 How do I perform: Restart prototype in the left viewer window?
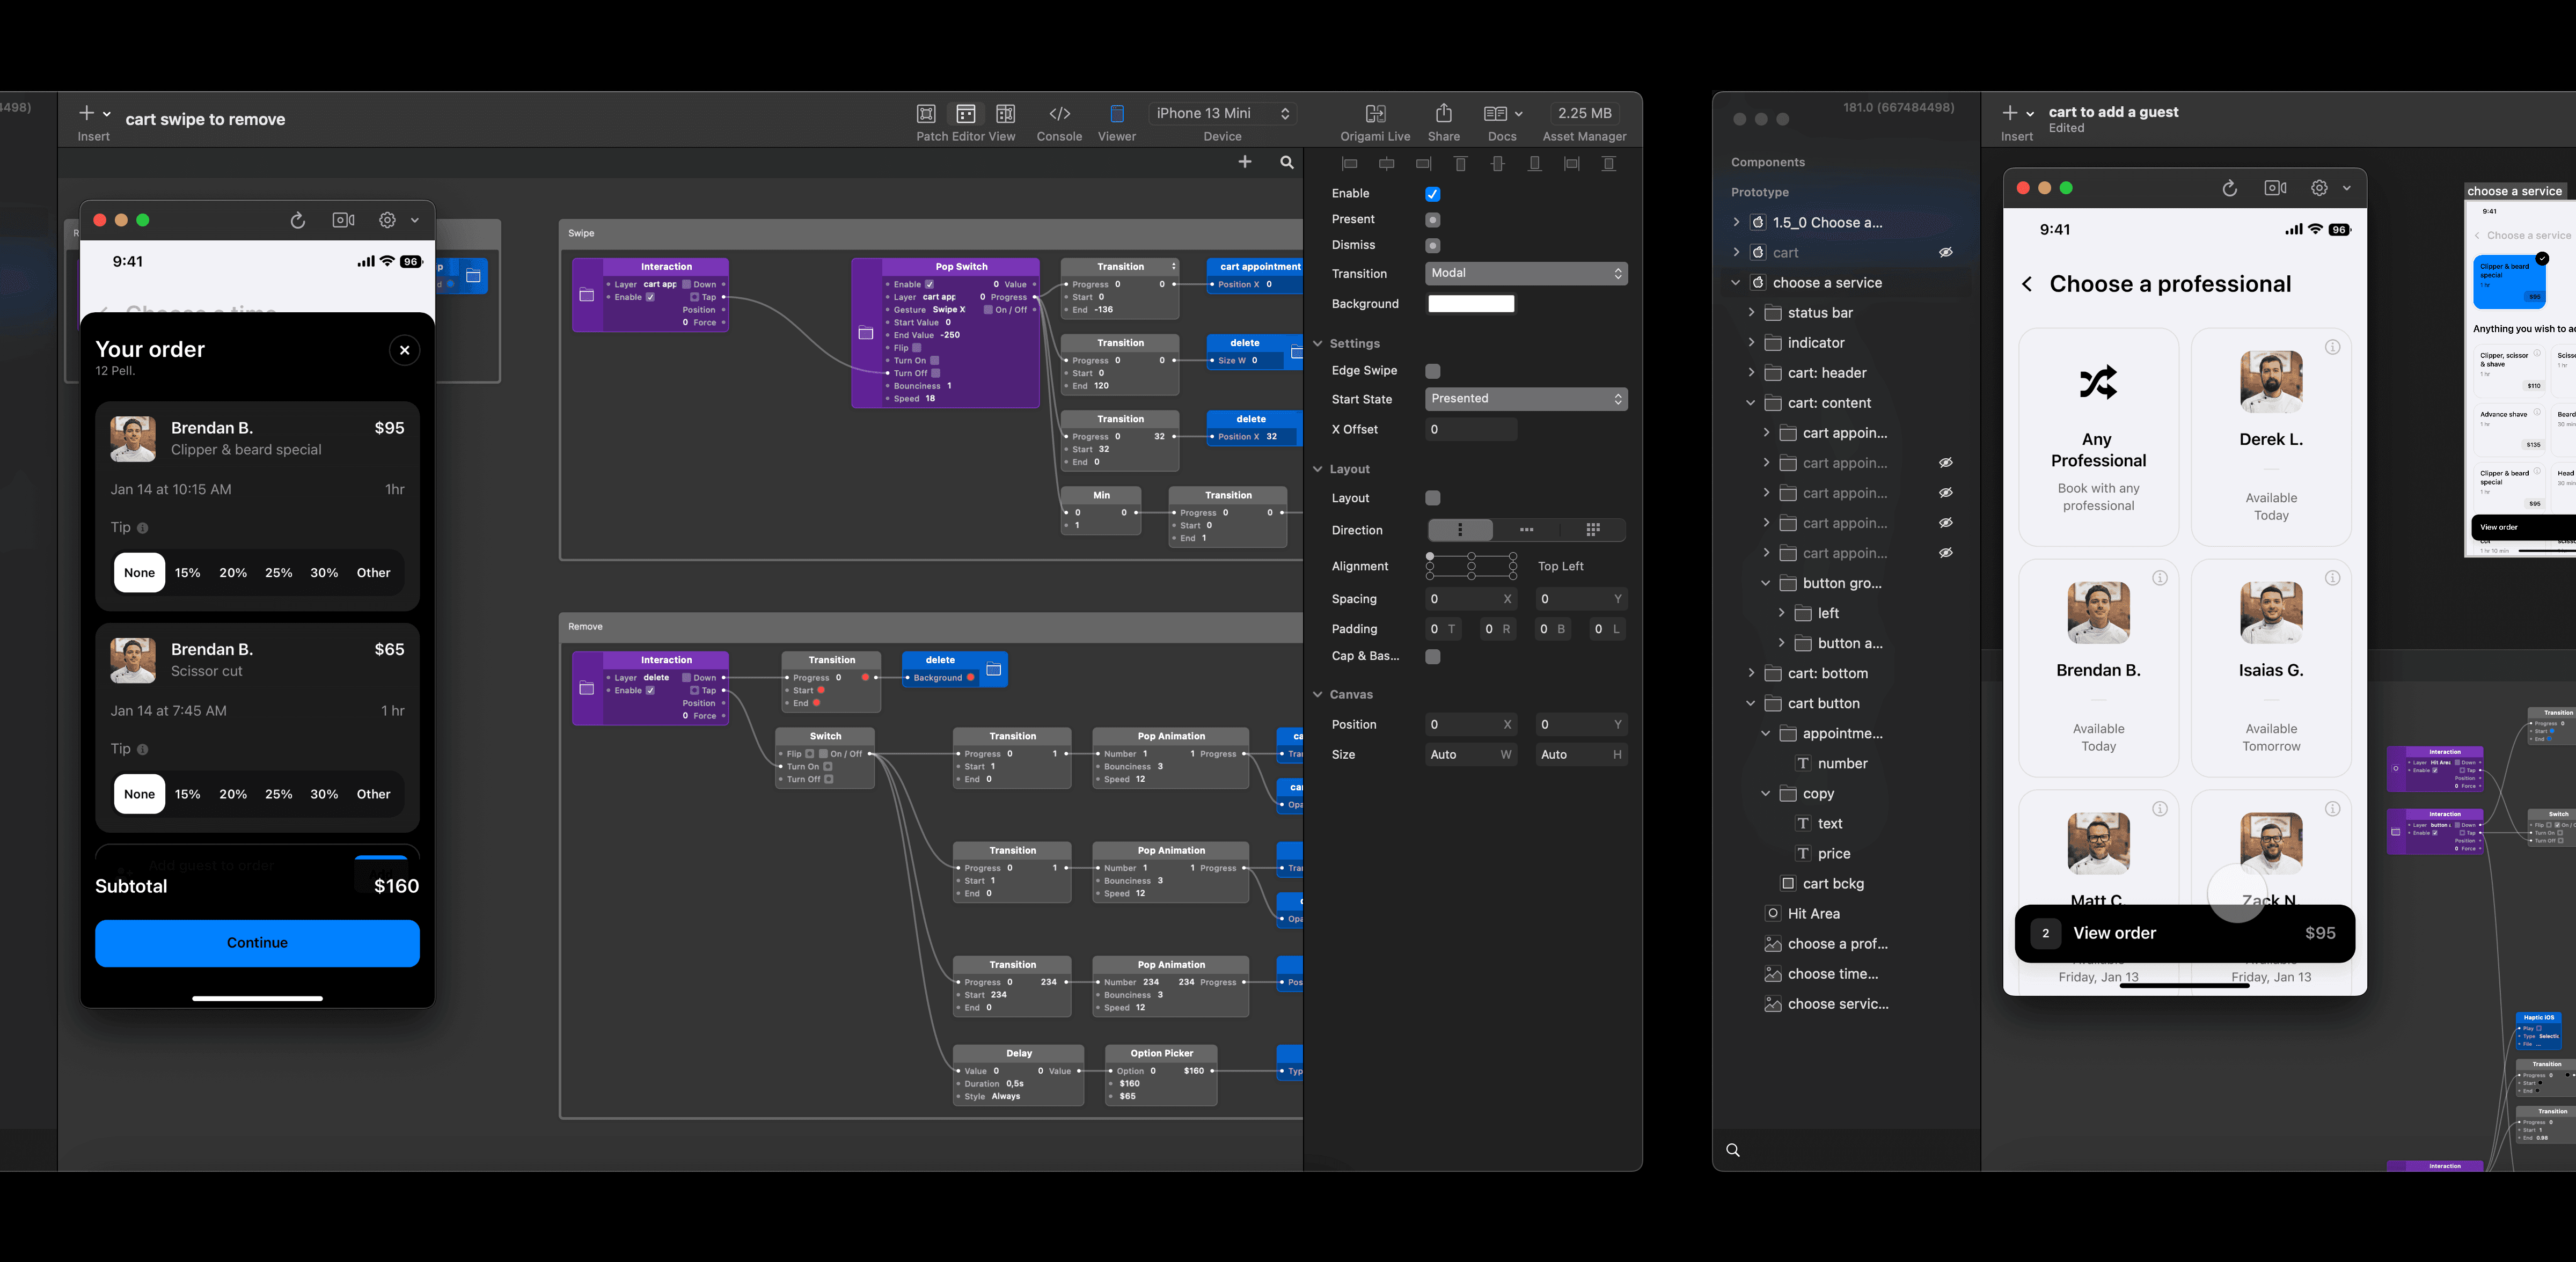point(297,220)
